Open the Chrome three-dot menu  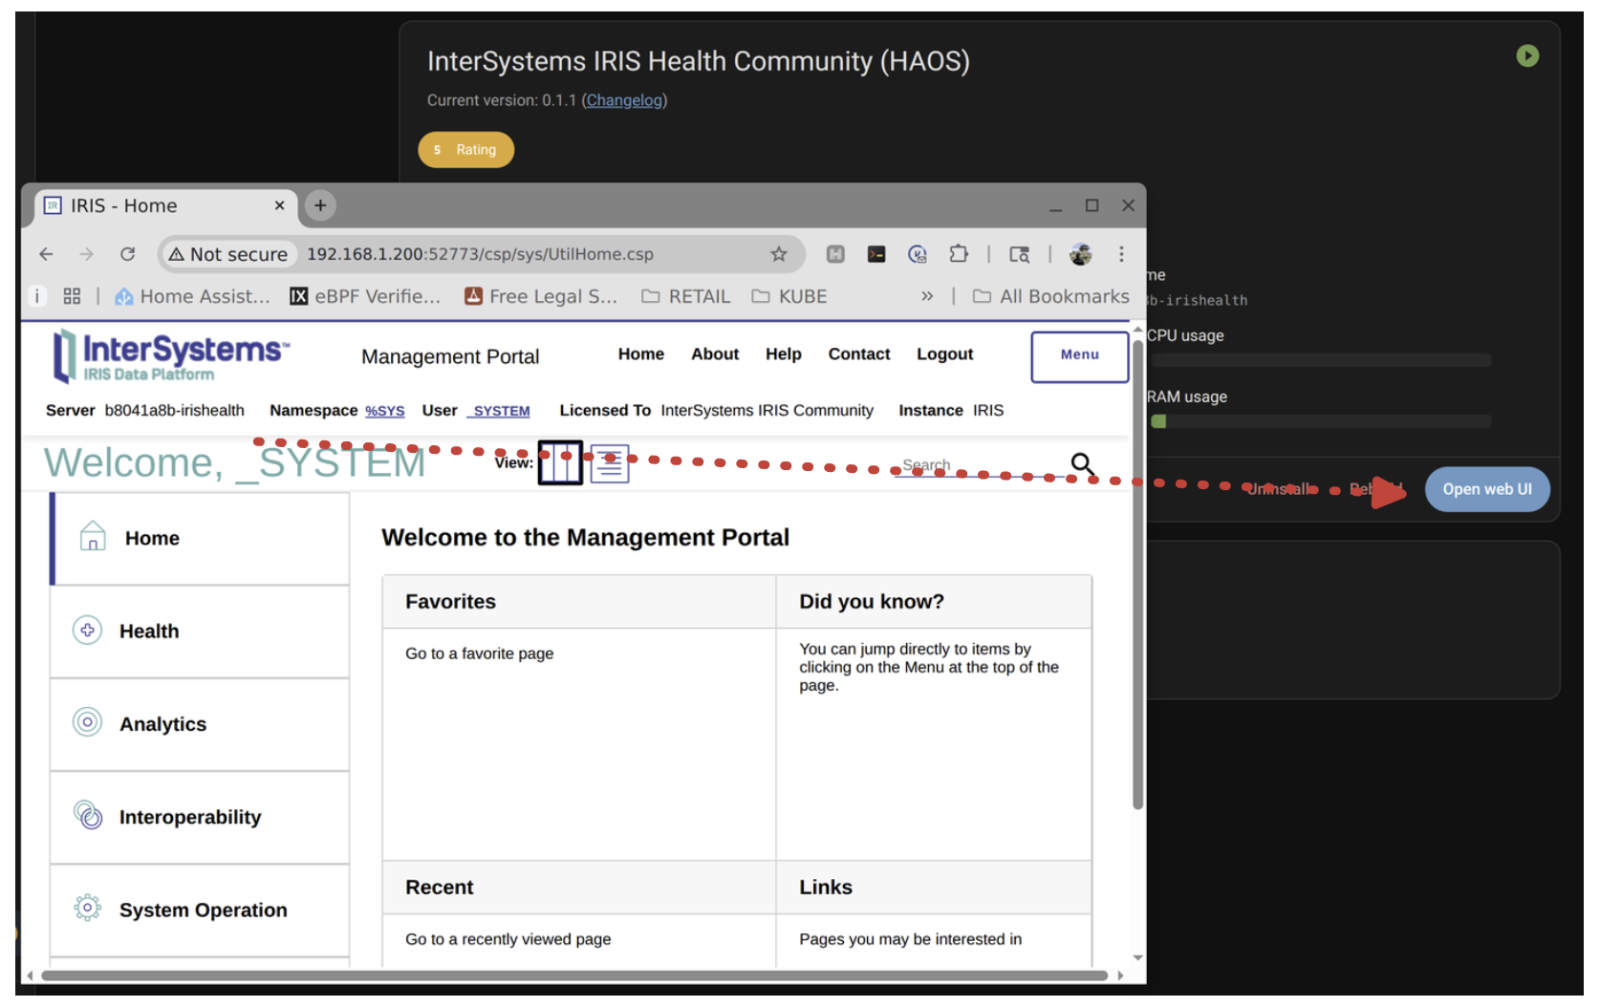click(x=1121, y=254)
